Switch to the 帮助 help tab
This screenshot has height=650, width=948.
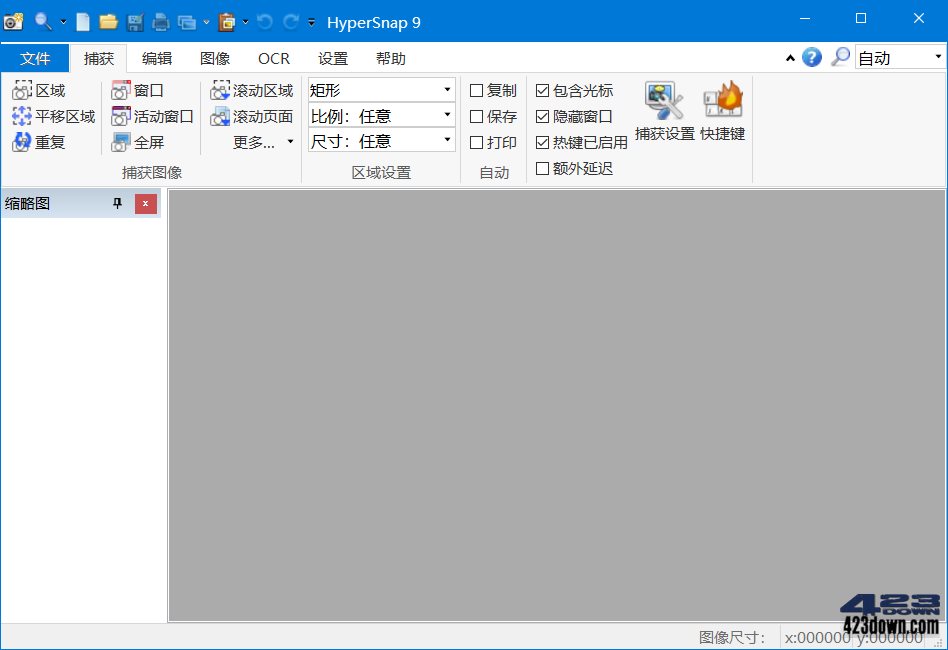pos(391,58)
